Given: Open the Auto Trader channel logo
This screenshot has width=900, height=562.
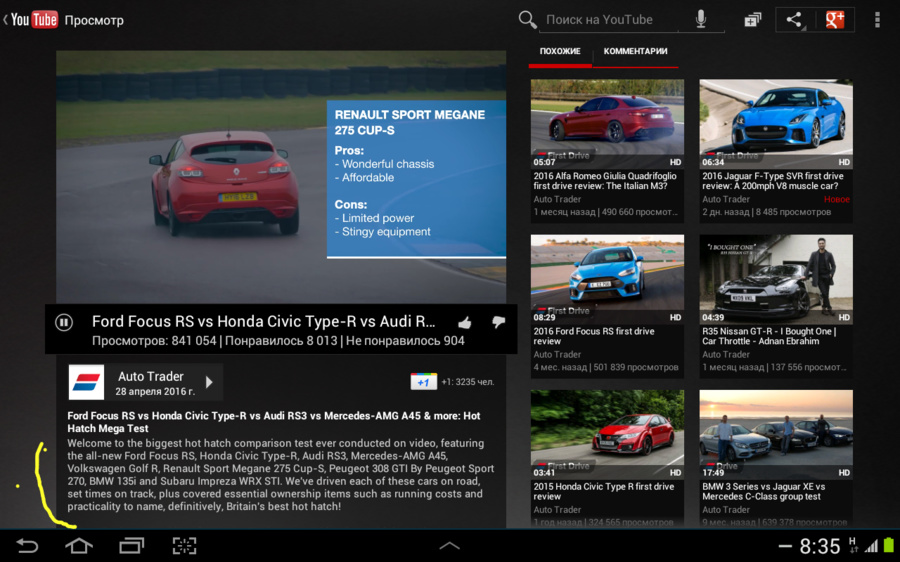Looking at the screenshot, I should click(86, 382).
